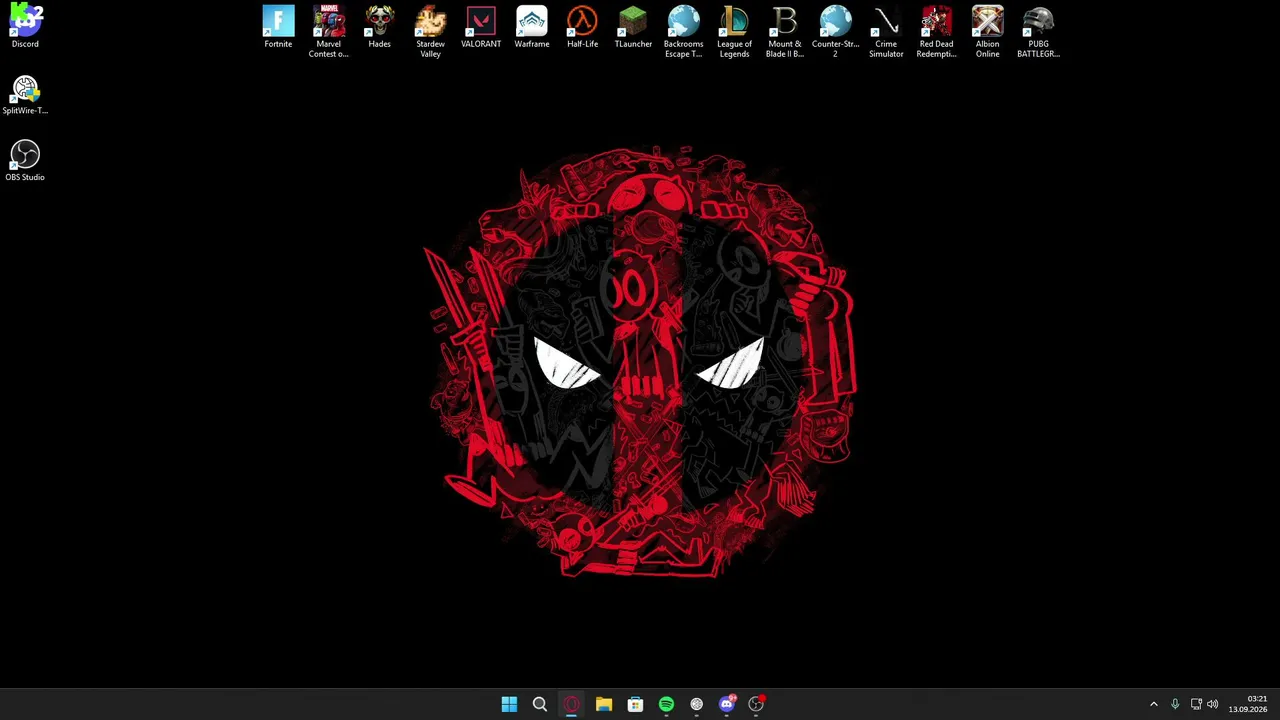
Task: Select the VALORANT desktop shortcut
Action: pos(481,27)
